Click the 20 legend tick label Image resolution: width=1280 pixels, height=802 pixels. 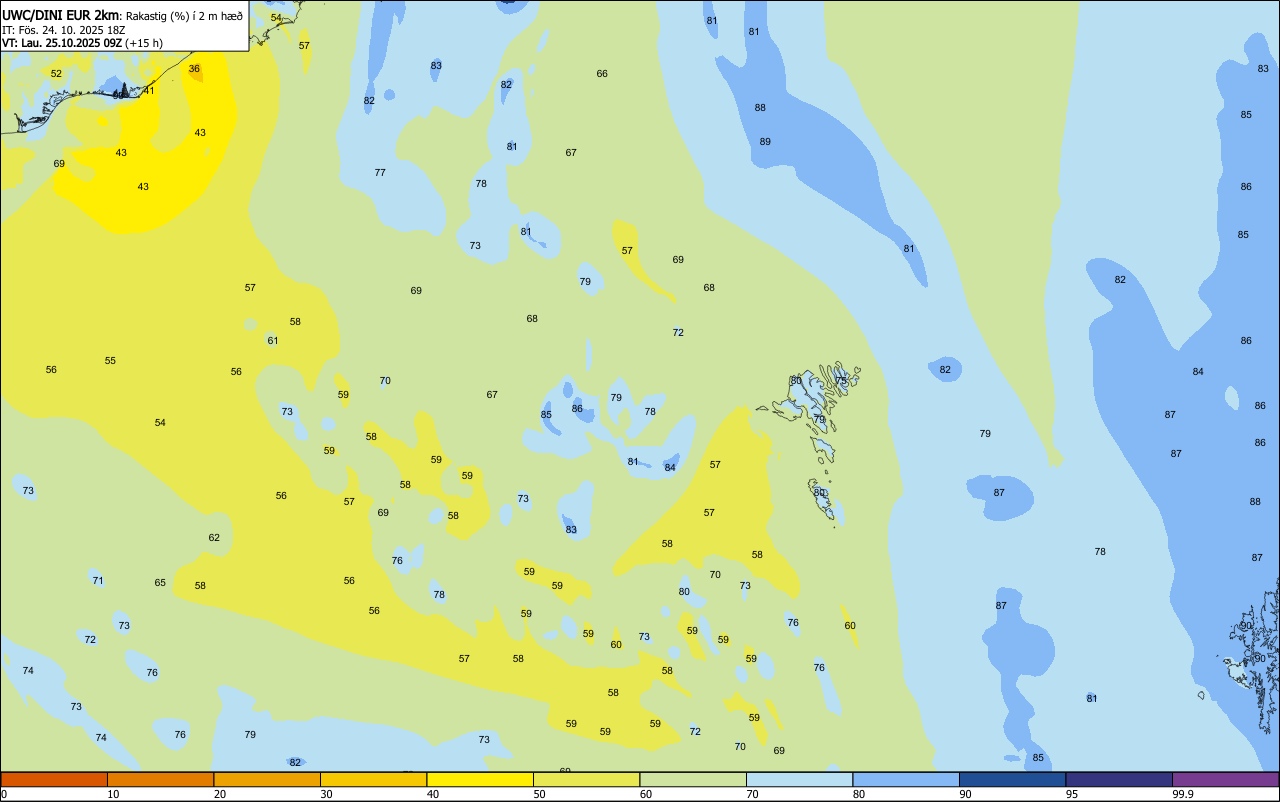pos(219,794)
